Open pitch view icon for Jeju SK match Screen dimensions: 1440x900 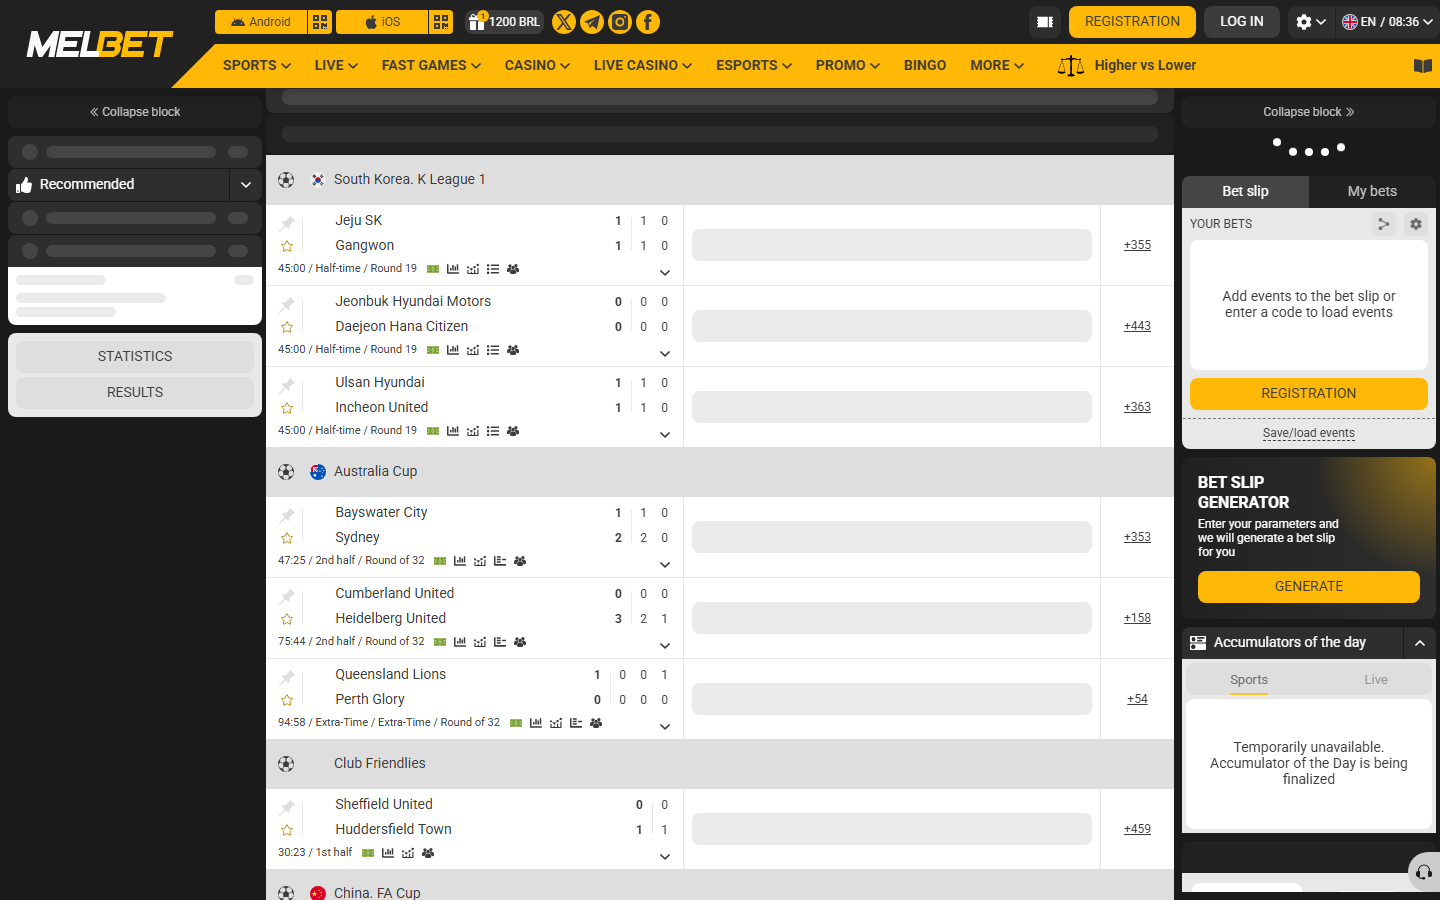(433, 269)
